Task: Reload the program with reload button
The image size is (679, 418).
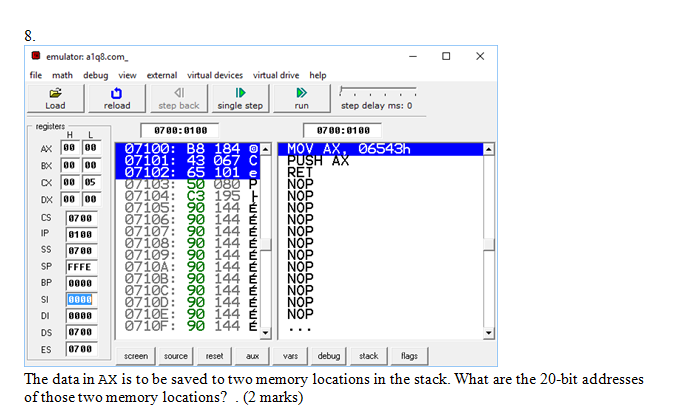Action: 116,98
